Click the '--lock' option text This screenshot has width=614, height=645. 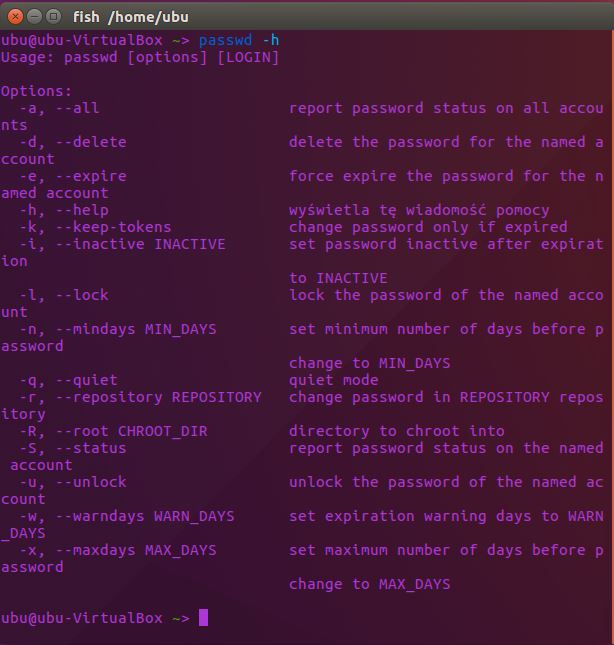click(81, 295)
